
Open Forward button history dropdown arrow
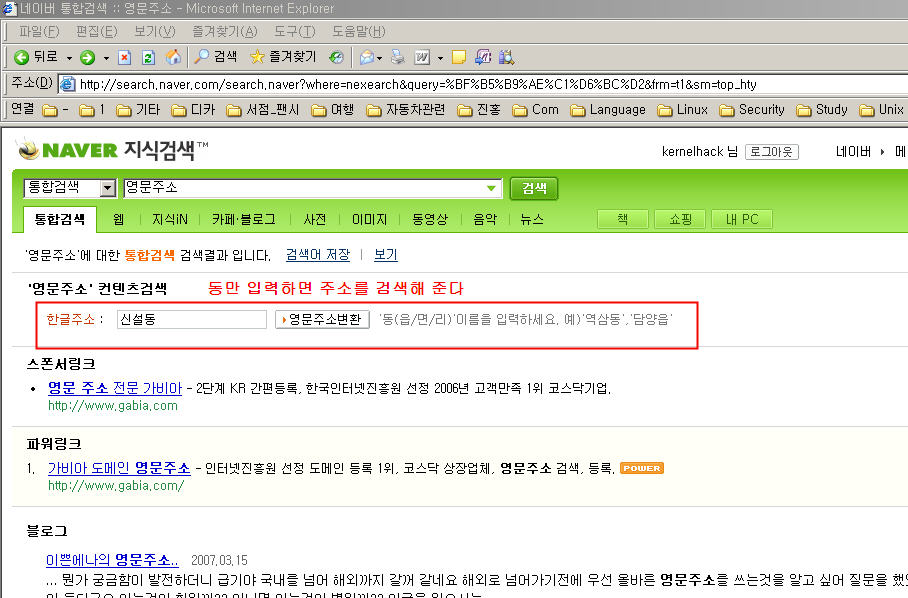point(106,58)
